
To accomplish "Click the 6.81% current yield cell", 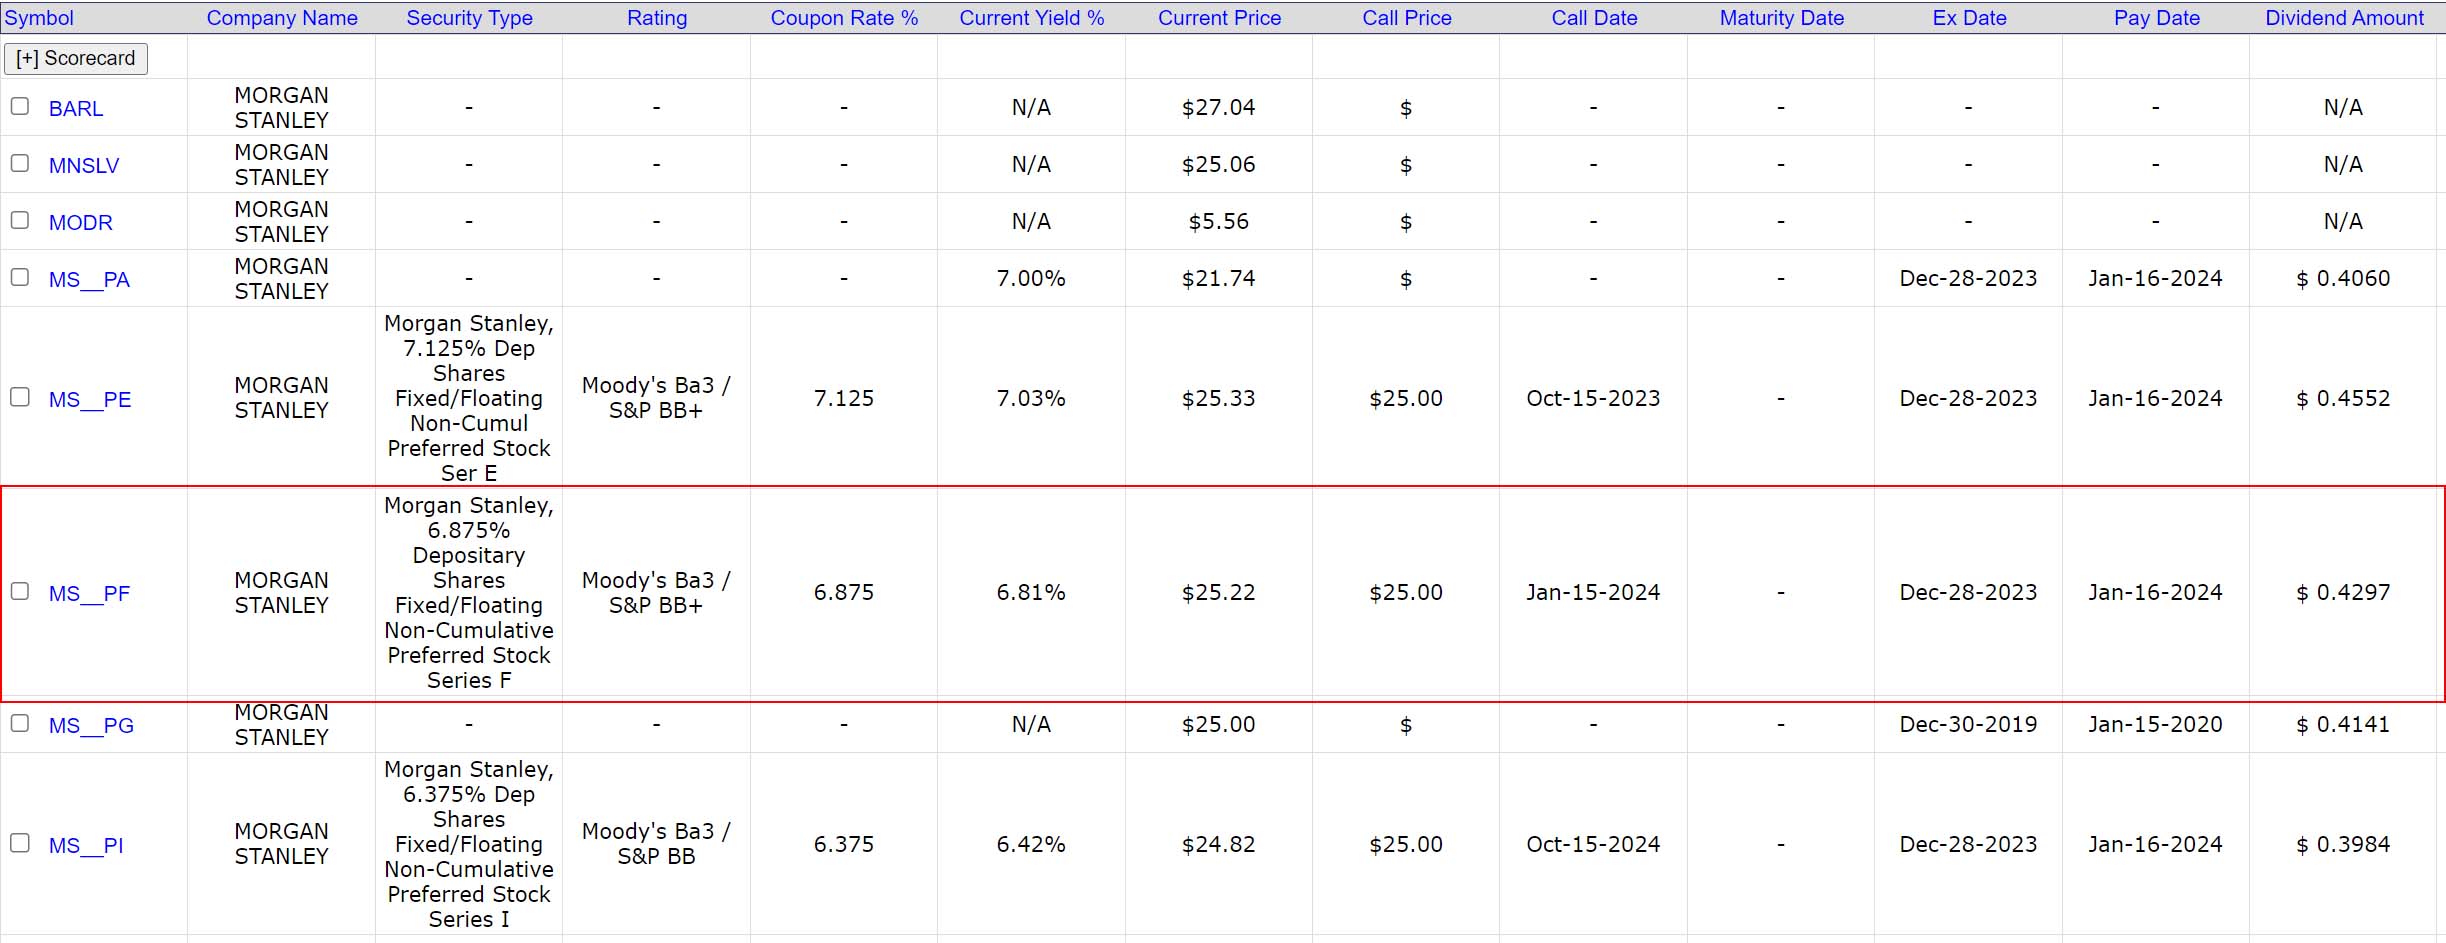I will coord(1031,592).
